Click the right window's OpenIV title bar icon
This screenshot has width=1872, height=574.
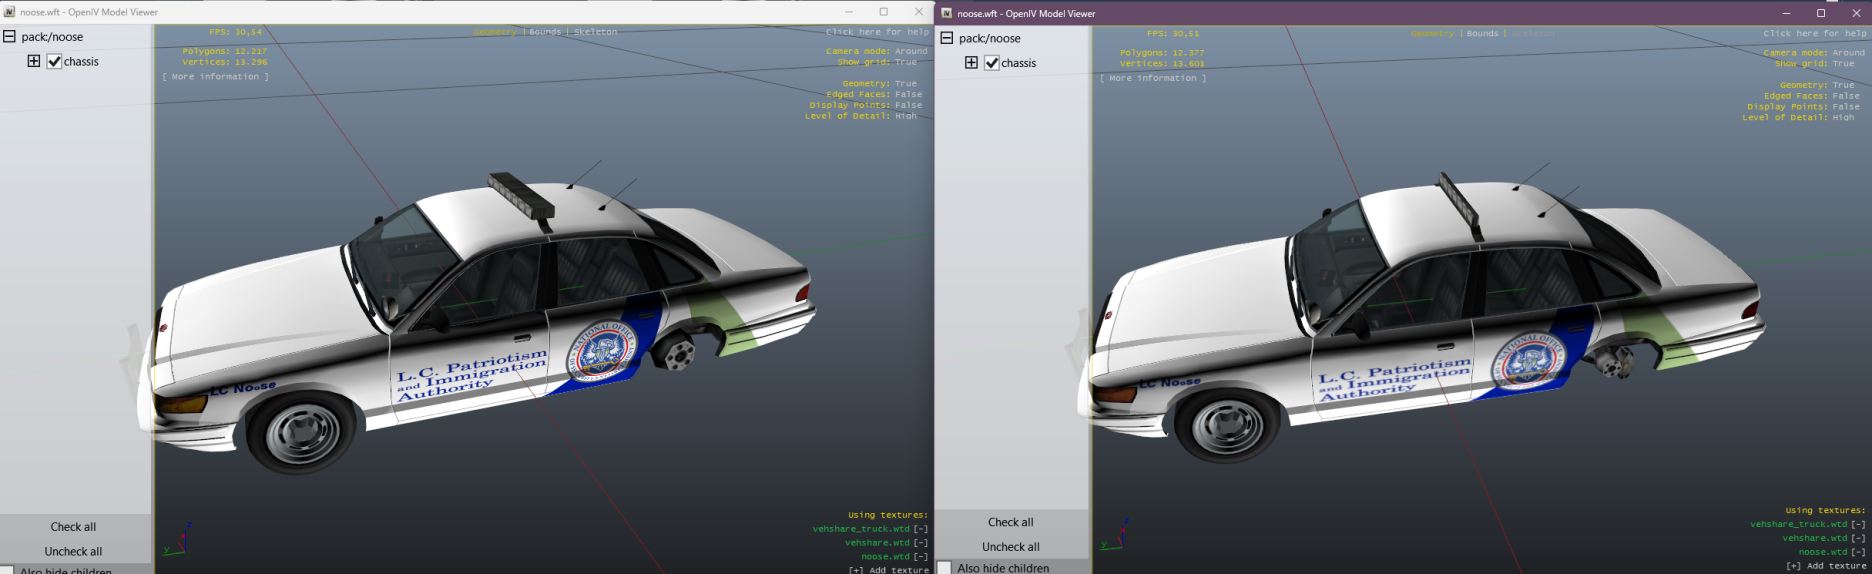(x=946, y=13)
